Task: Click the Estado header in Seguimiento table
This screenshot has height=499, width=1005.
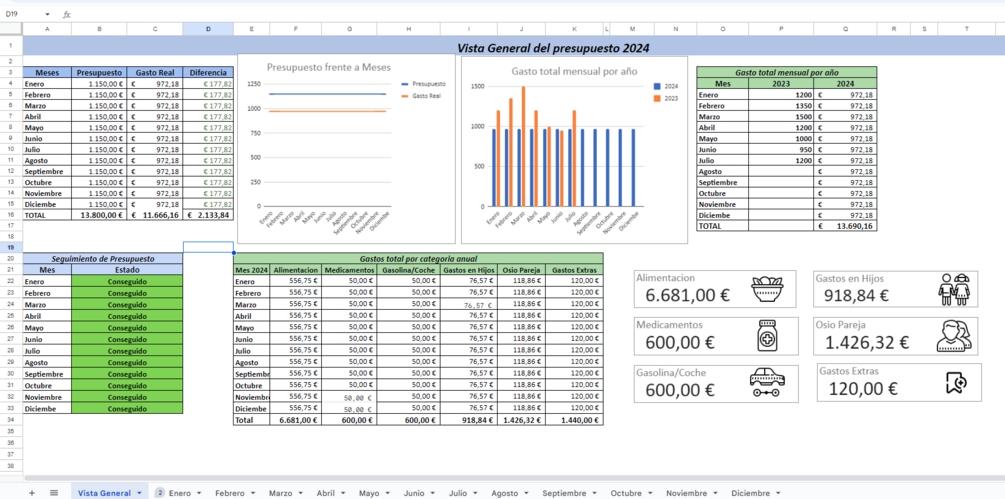Action: pos(127,270)
